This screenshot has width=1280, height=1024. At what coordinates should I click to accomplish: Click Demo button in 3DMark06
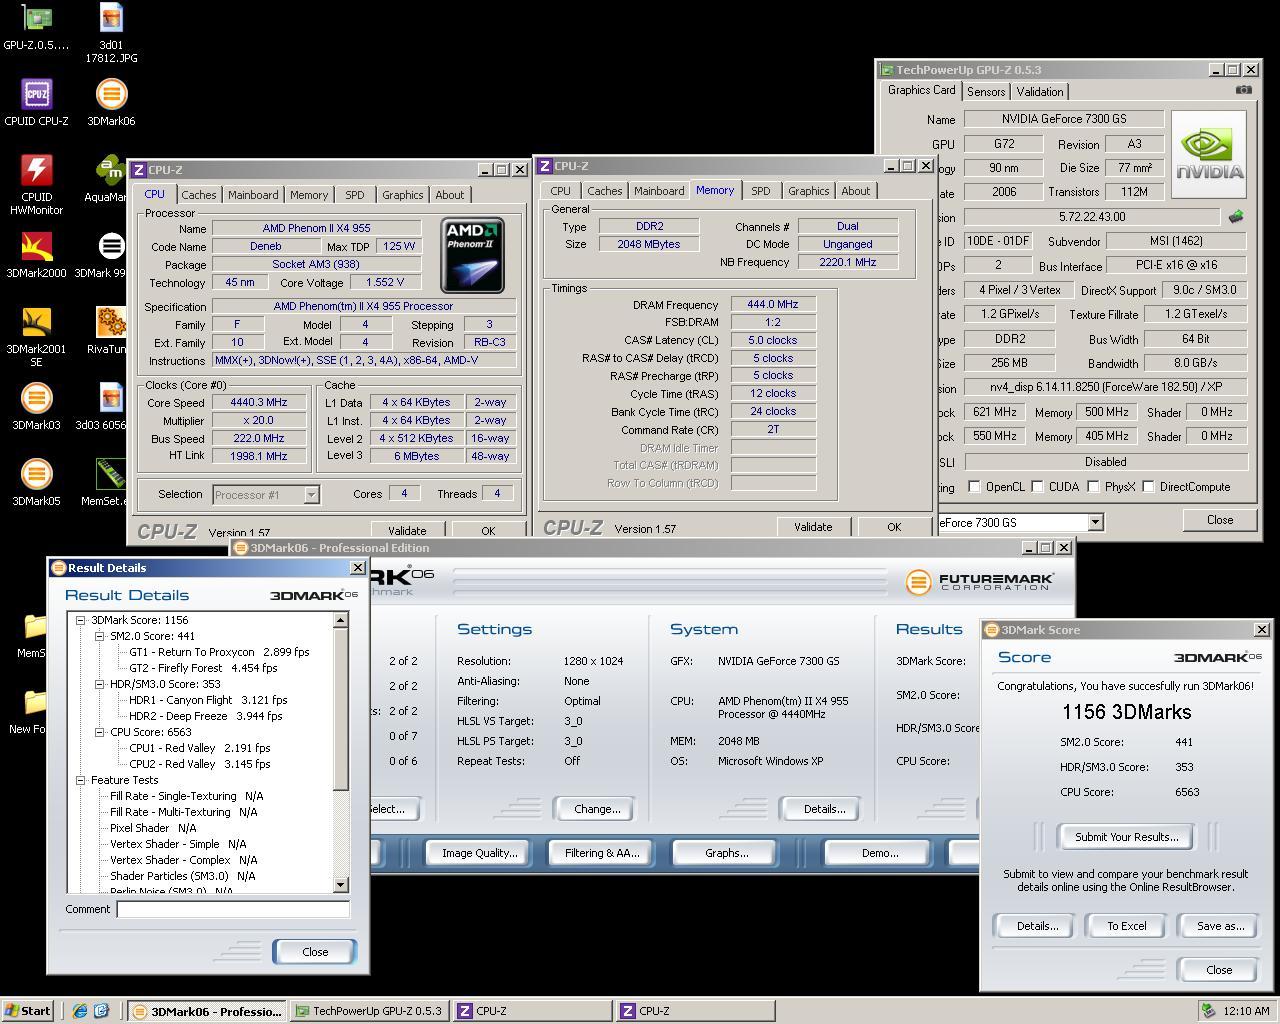(x=879, y=853)
